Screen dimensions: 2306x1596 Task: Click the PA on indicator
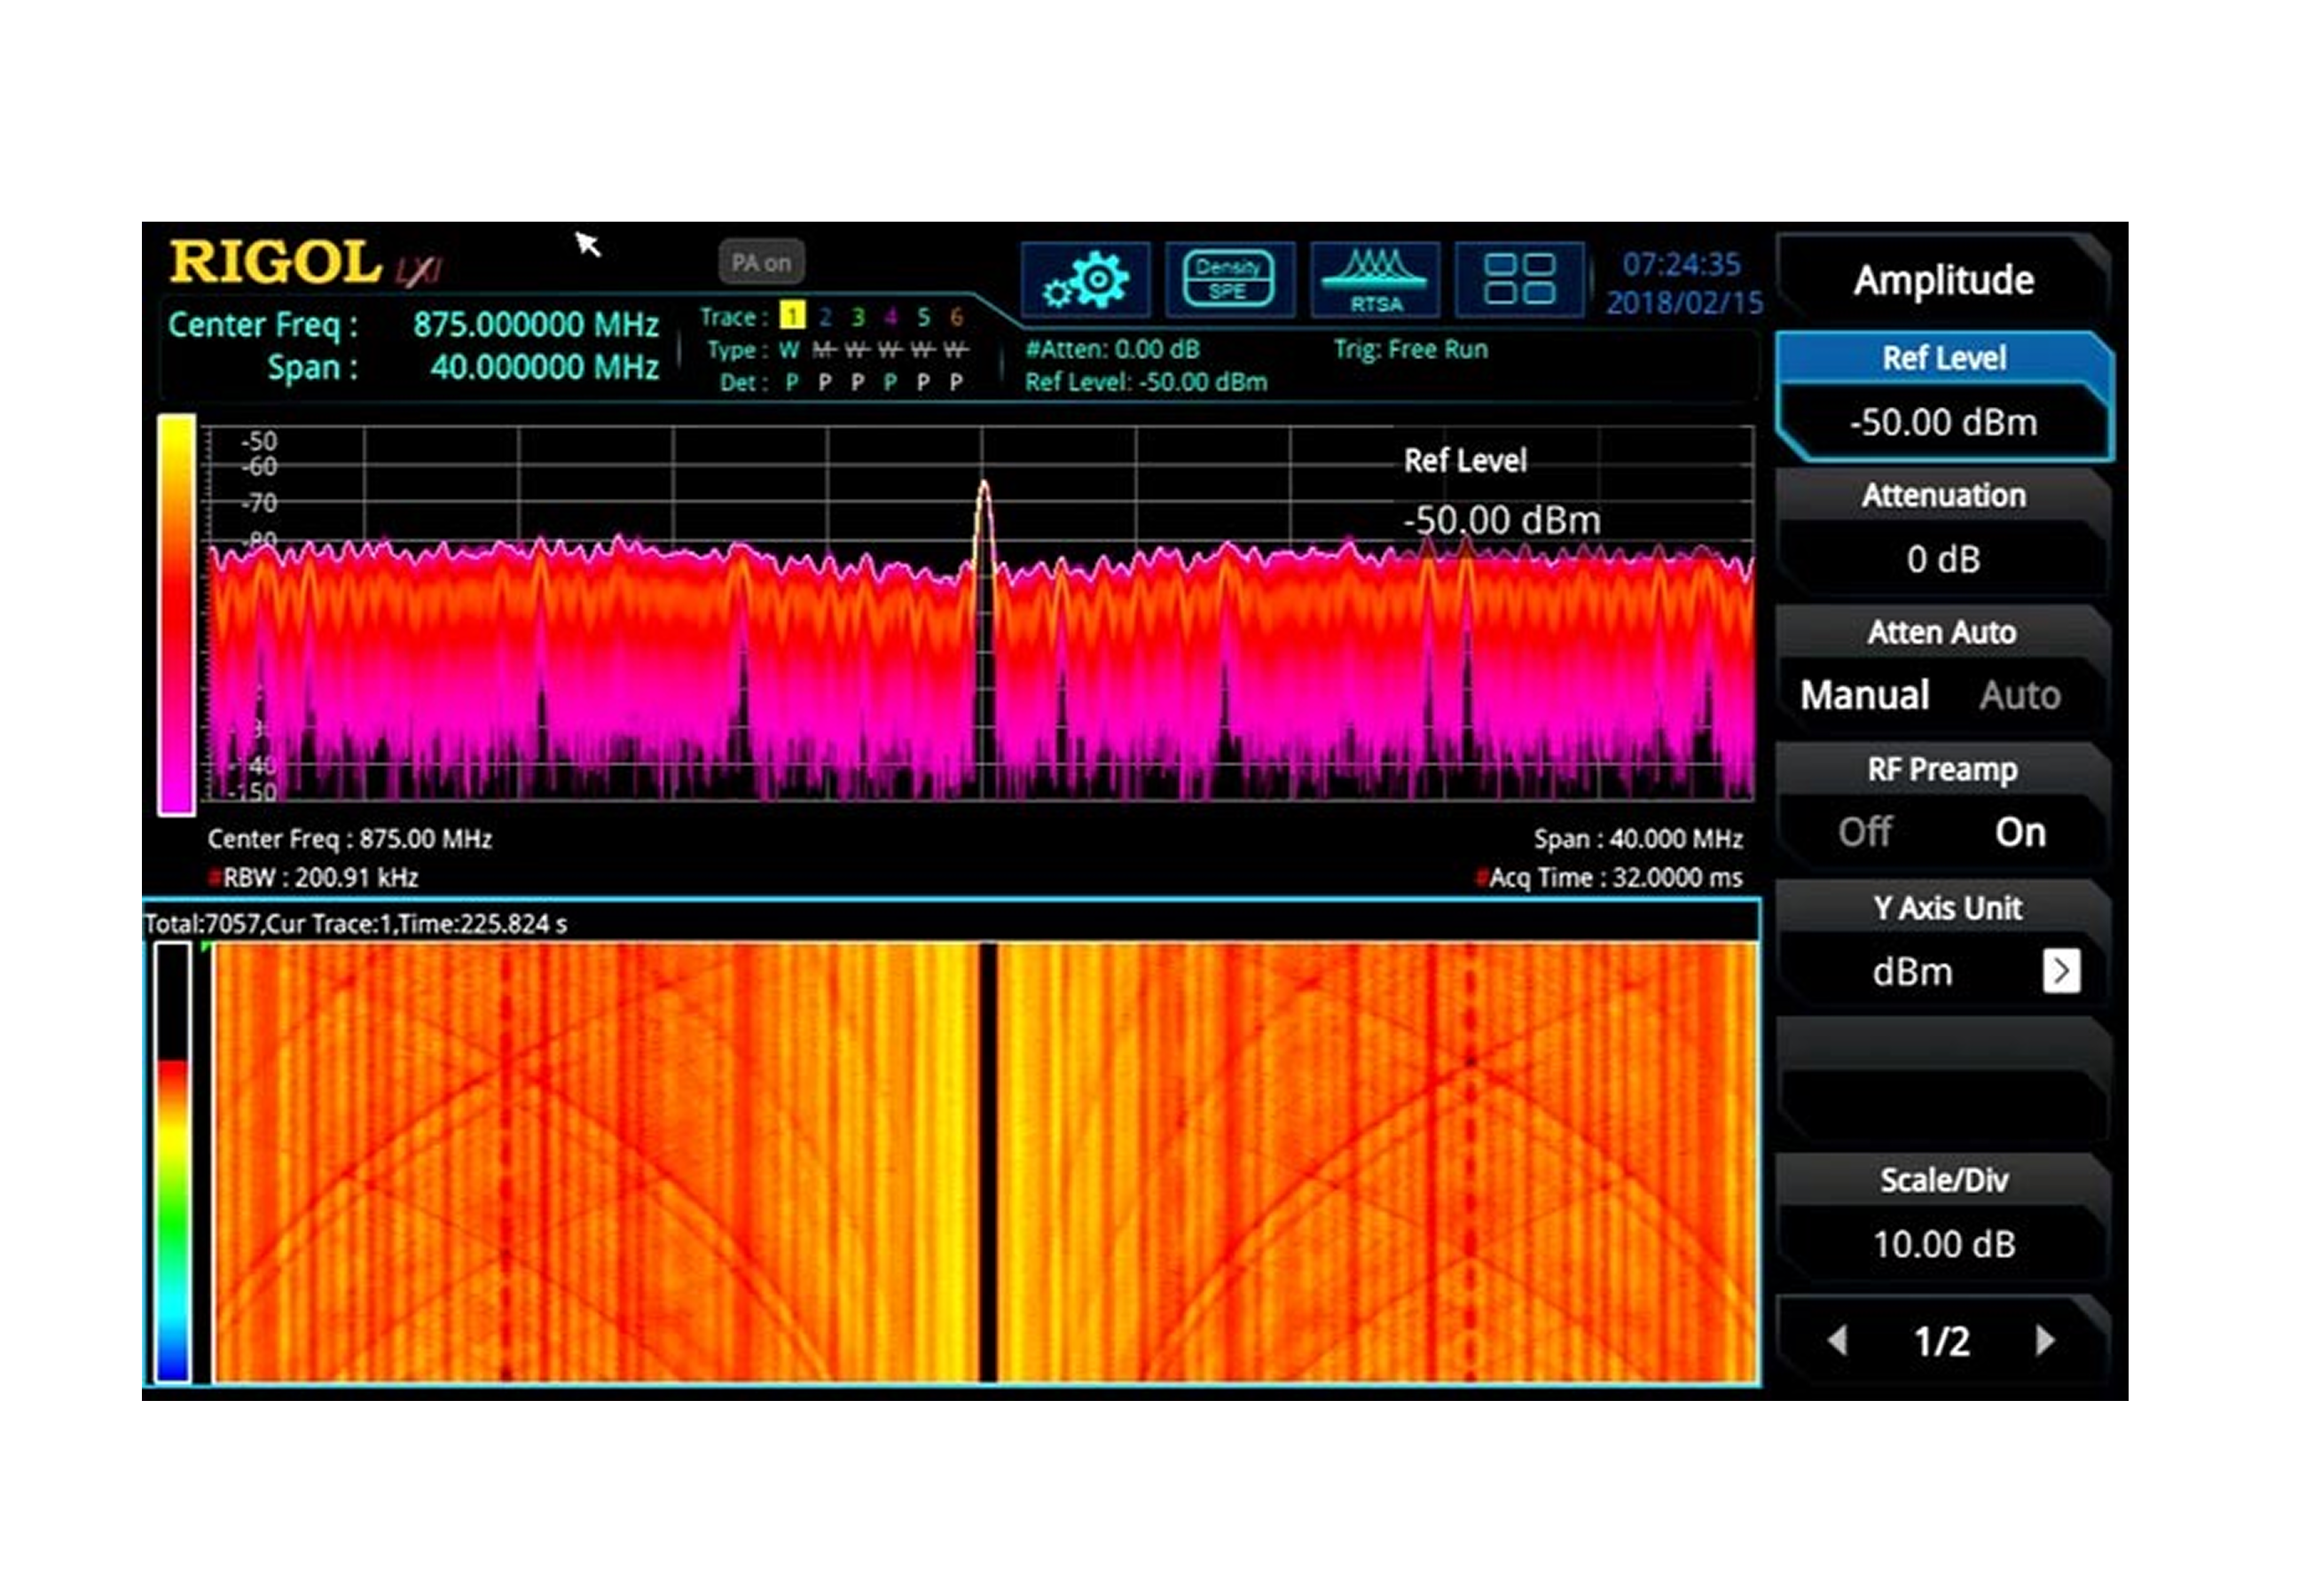click(761, 263)
